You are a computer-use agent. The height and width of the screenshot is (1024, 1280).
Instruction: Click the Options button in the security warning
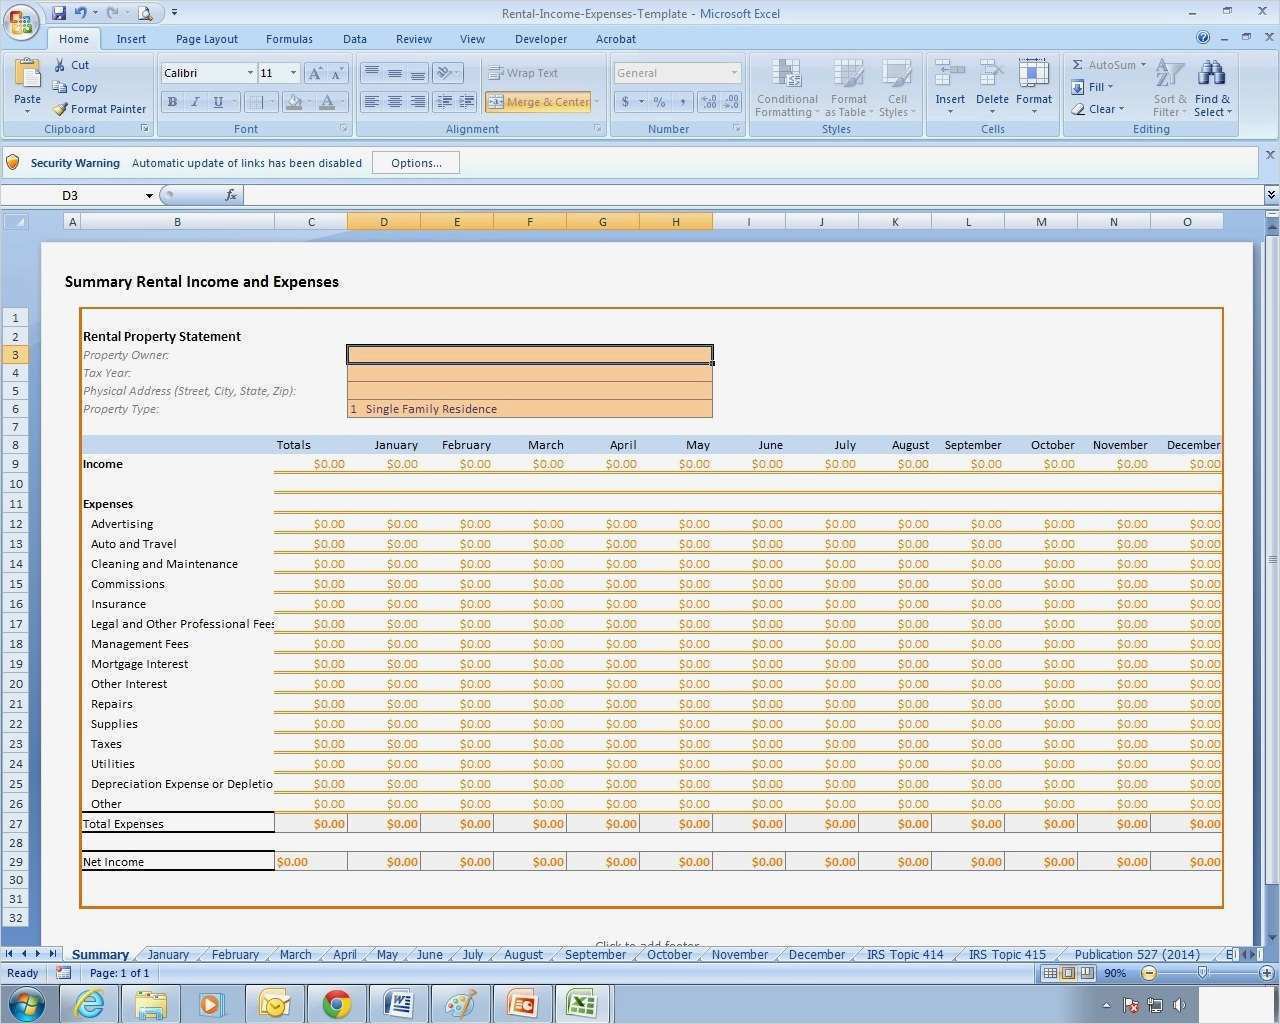[415, 162]
